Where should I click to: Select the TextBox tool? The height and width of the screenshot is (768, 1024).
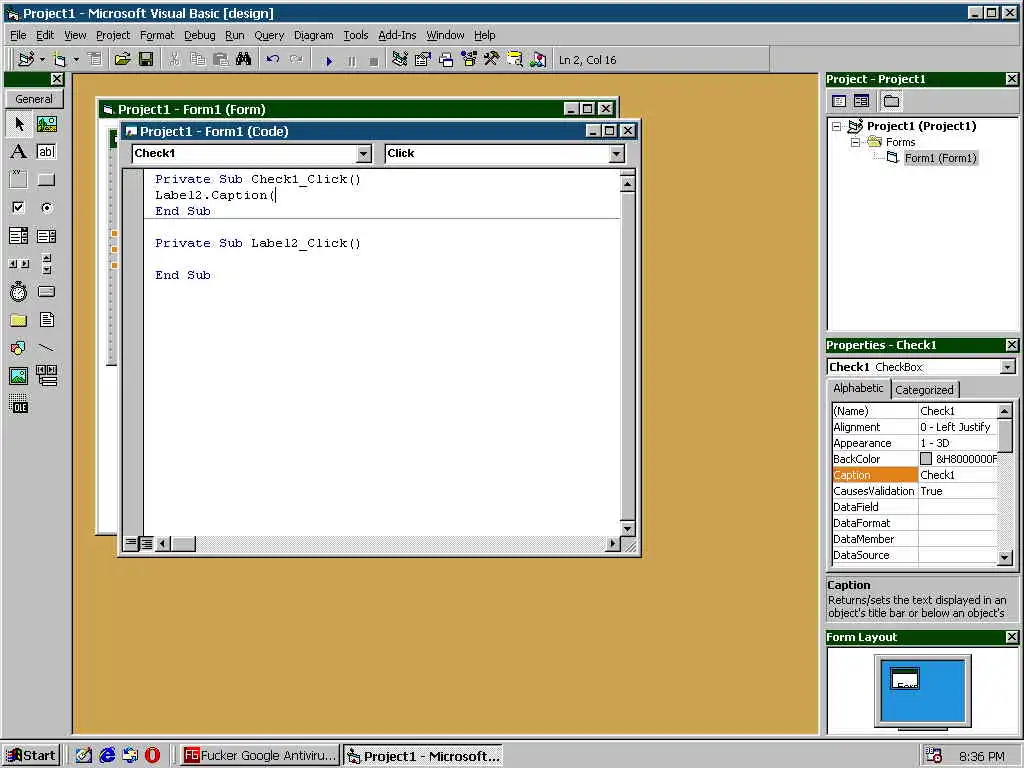coord(46,152)
